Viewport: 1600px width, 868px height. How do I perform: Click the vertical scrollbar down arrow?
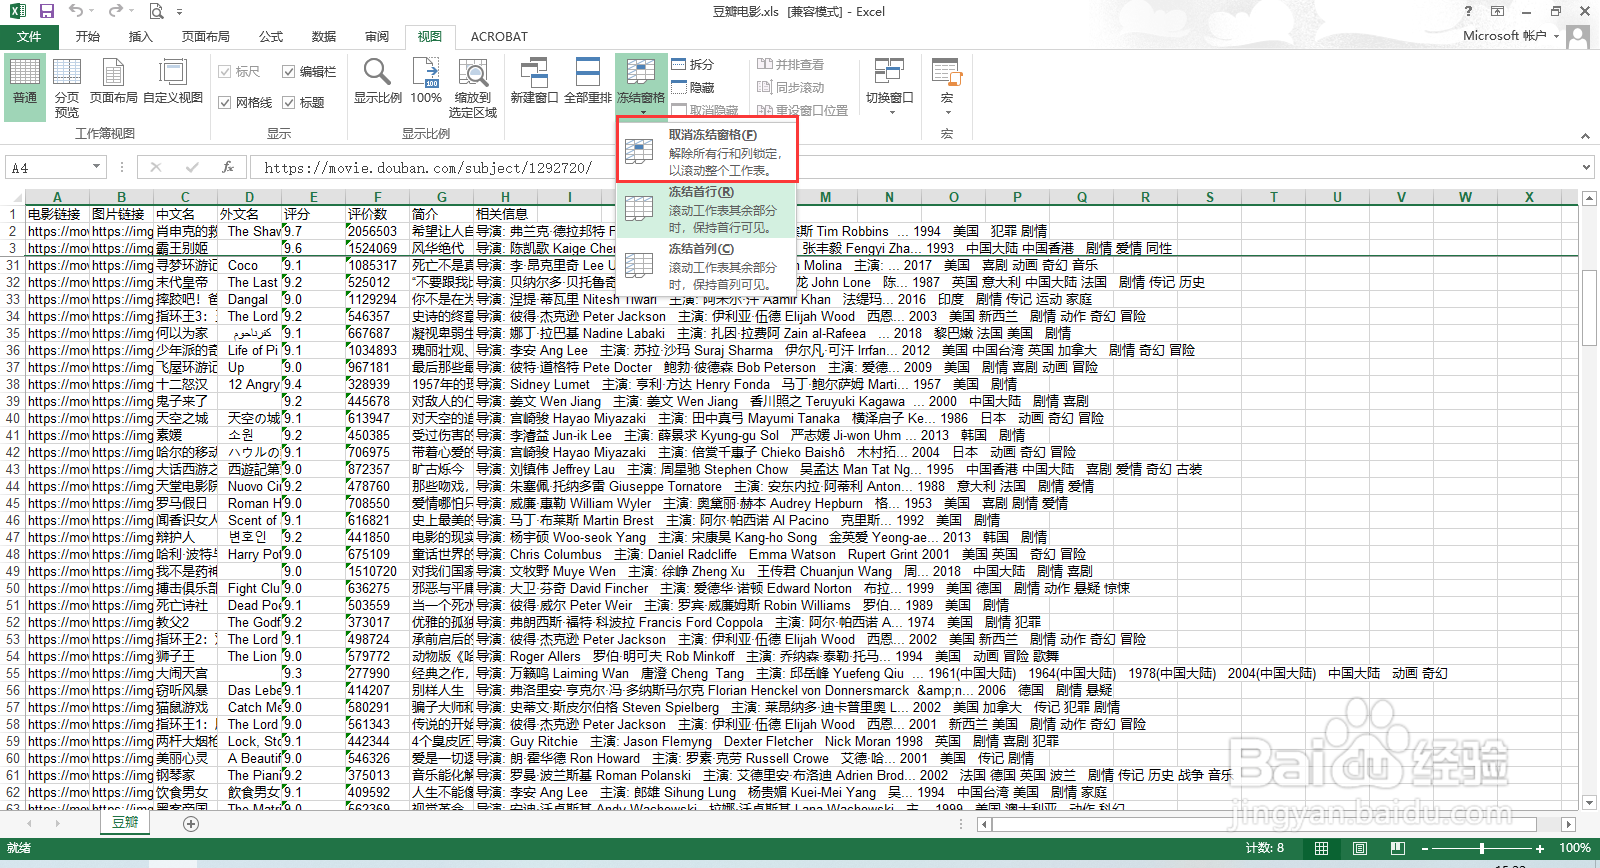[x=1589, y=802]
